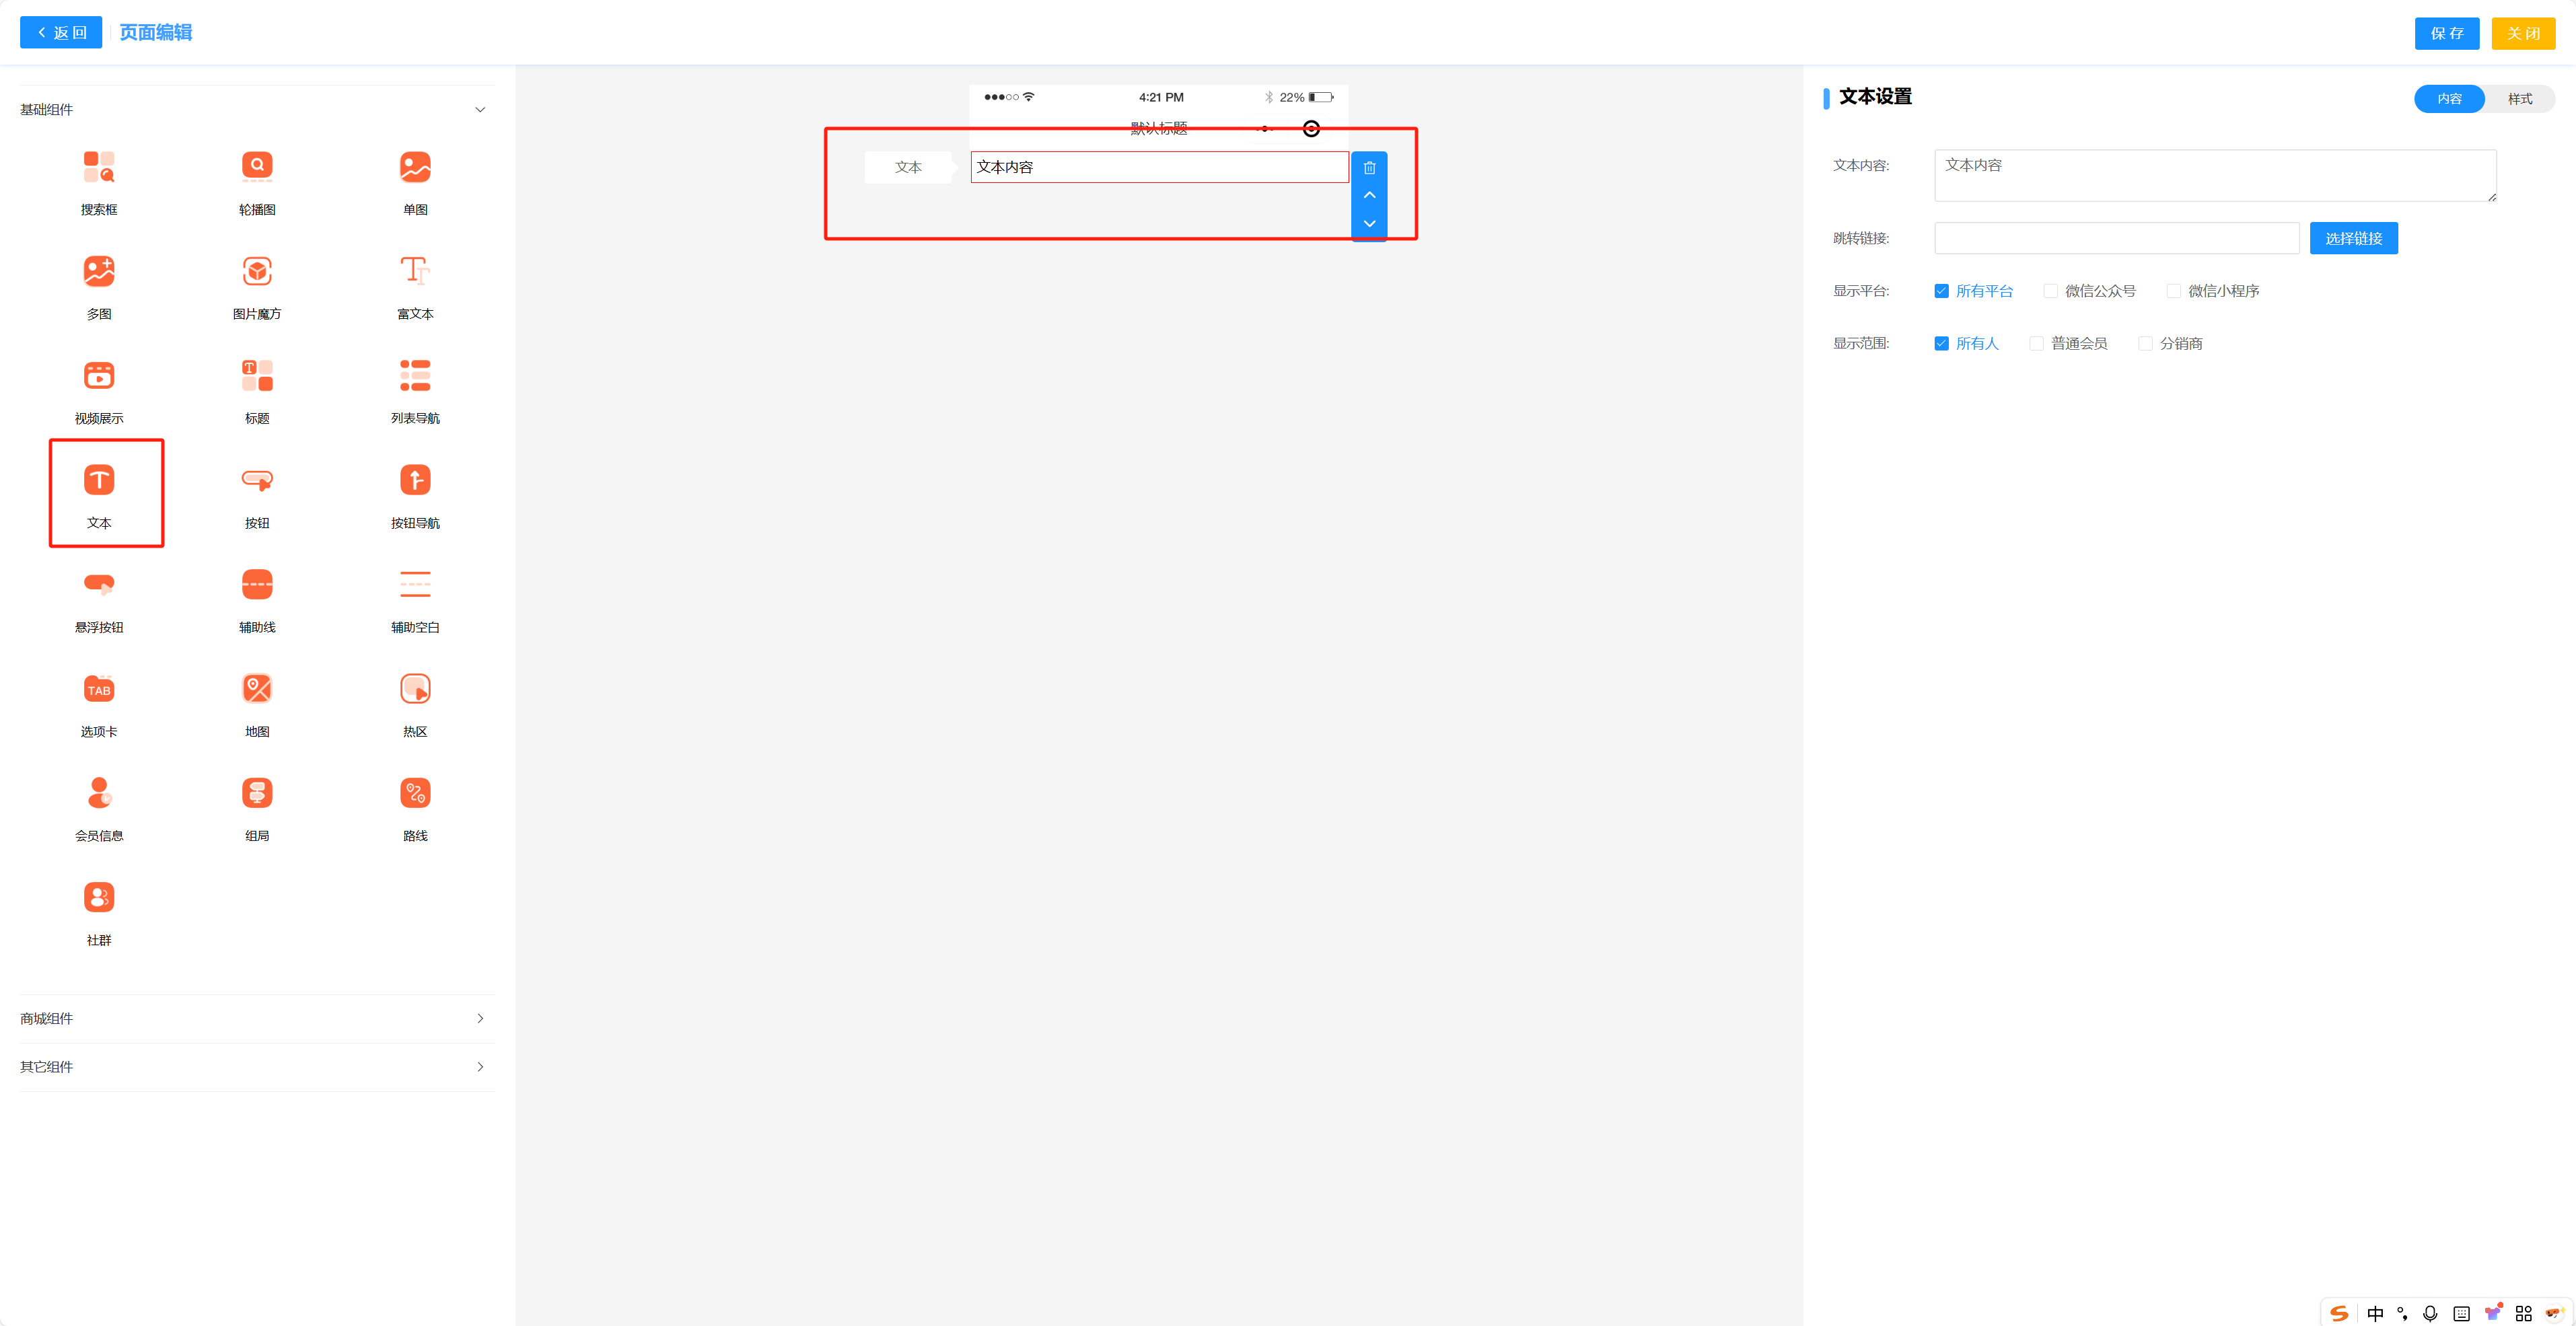The image size is (2576, 1326).
Task: Check the 微信公众号 platform checkbox
Action: pyautogui.click(x=2050, y=291)
